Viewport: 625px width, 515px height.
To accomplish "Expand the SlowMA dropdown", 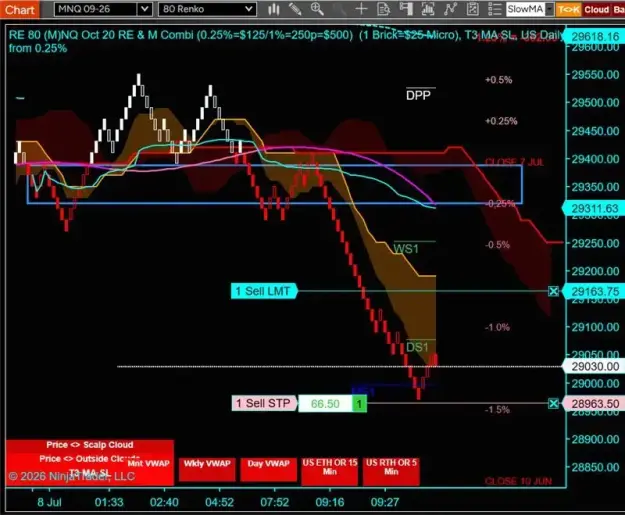I will [550, 9].
